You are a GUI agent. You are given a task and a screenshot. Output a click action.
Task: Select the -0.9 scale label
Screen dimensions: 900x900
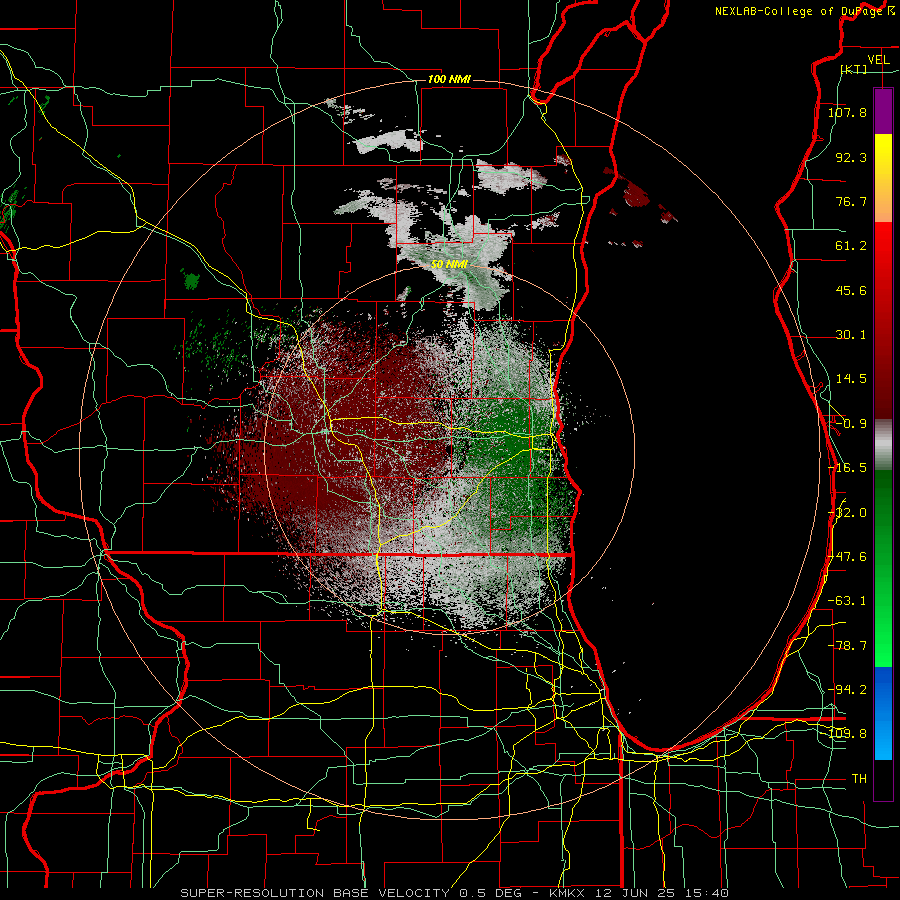pyautogui.click(x=851, y=424)
